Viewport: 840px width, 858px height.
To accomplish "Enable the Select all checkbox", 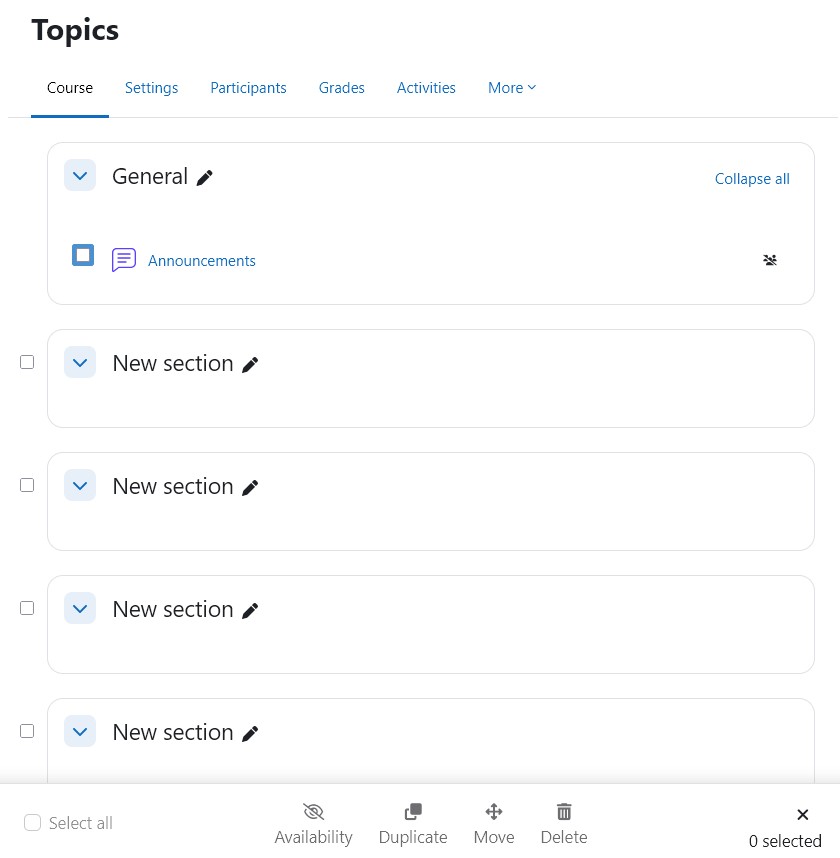I will click(x=33, y=823).
